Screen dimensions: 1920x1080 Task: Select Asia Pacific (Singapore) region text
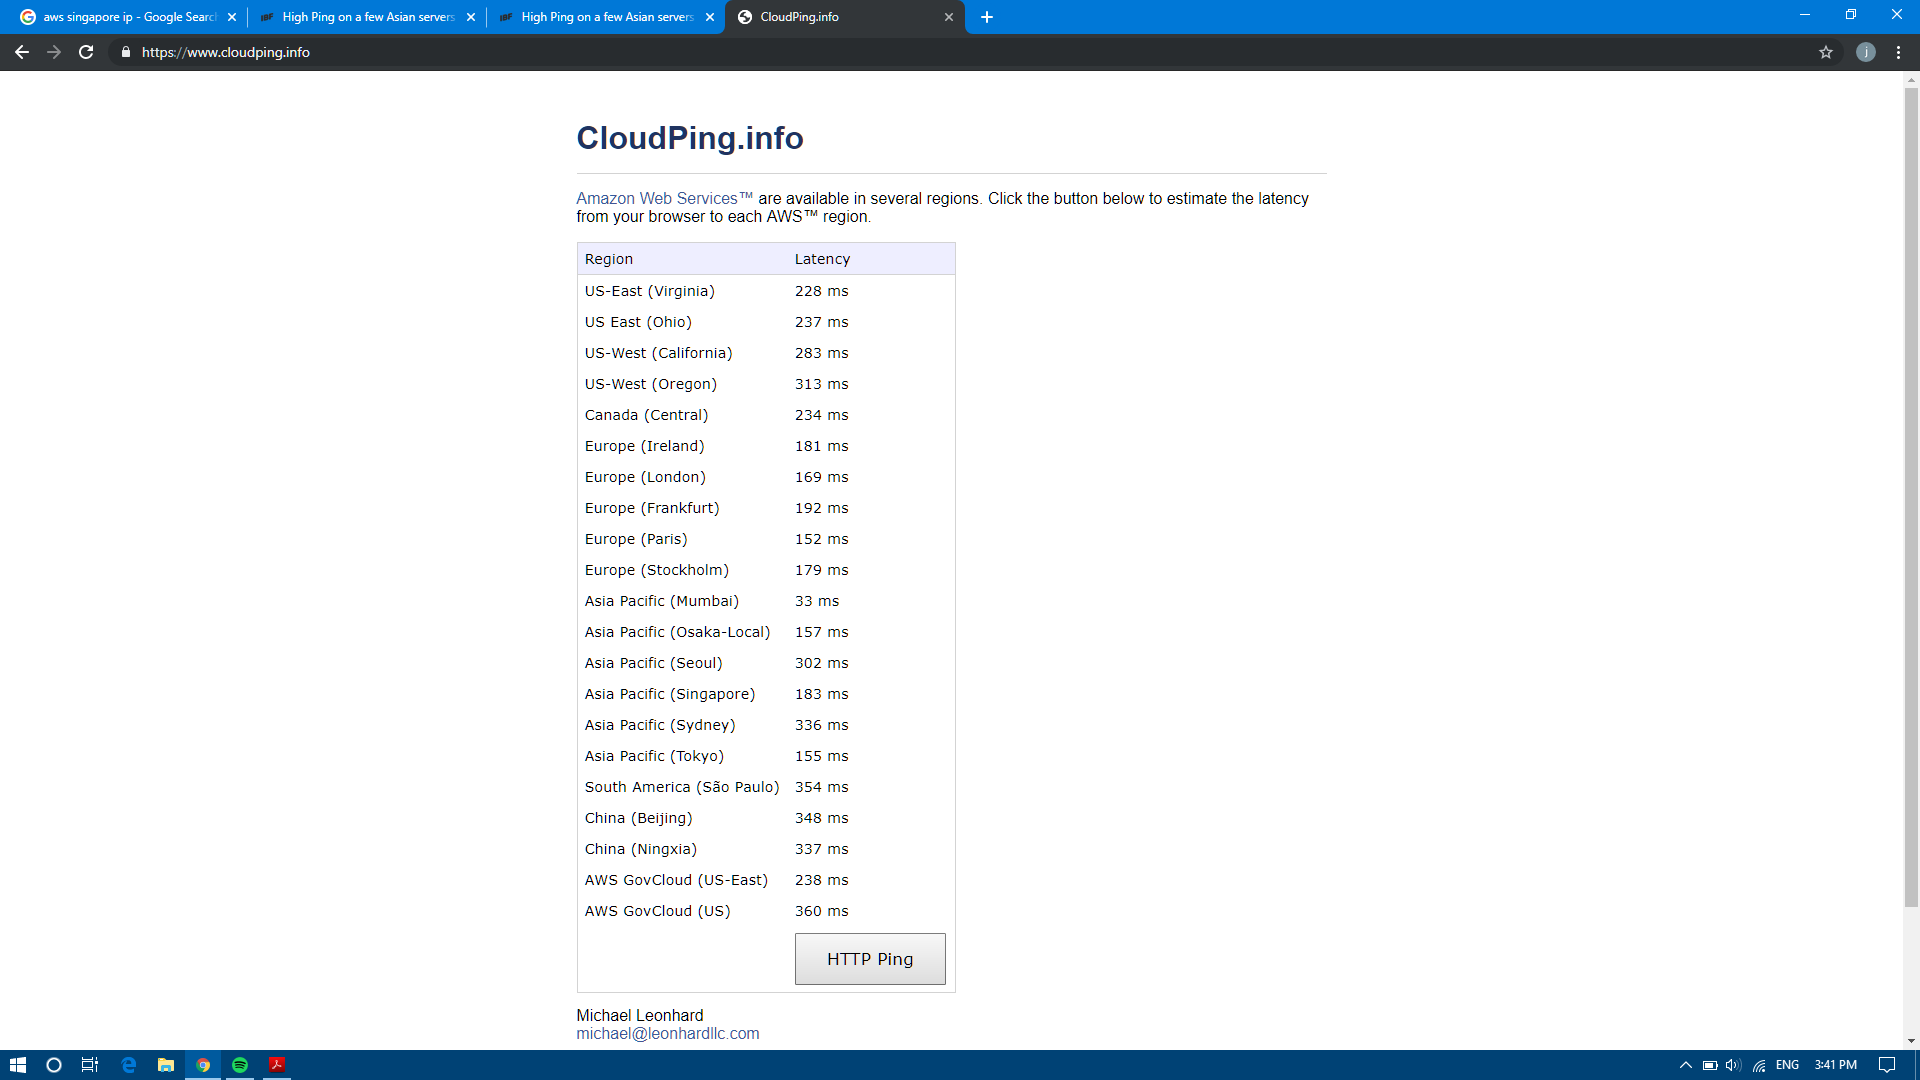coord(670,694)
